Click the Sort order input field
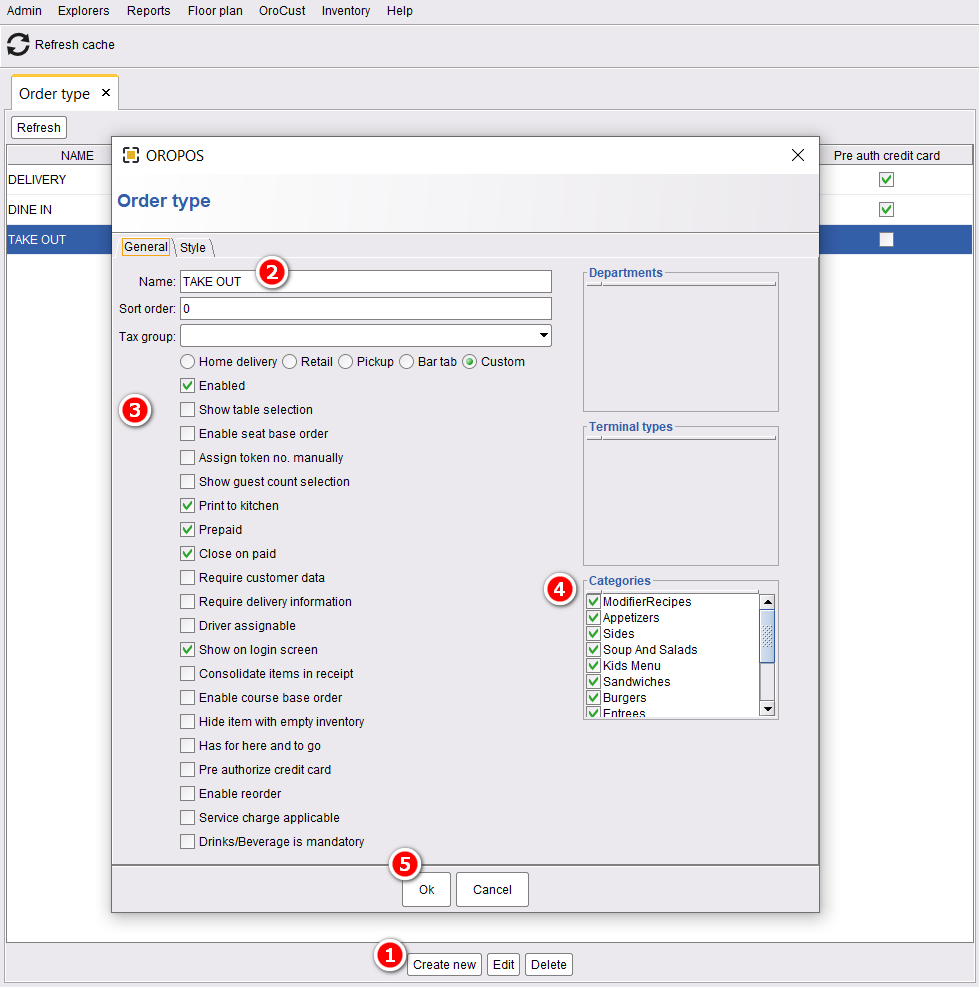 point(366,308)
